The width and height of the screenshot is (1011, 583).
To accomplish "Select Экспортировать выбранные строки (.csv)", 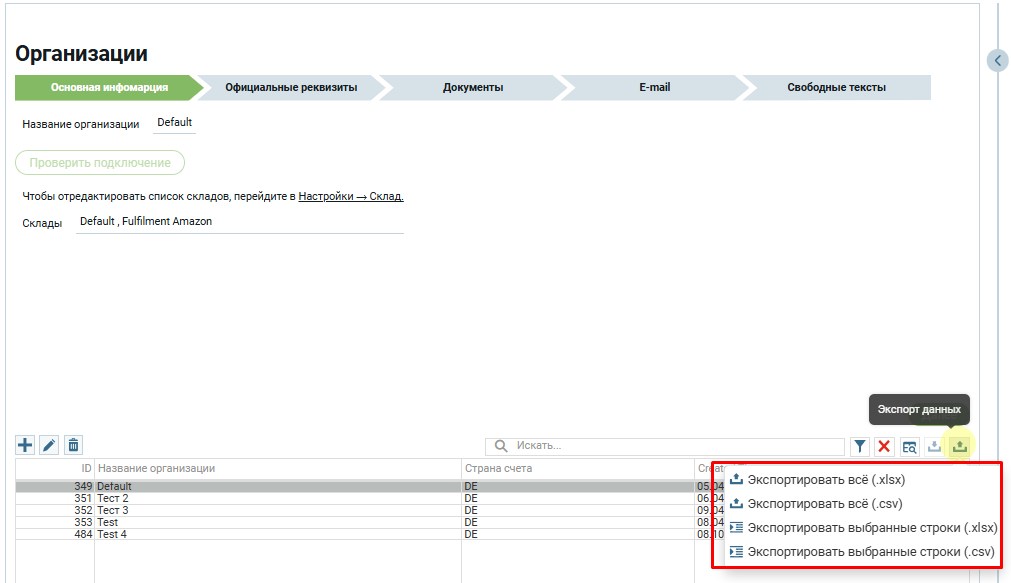I will pyautogui.click(x=869, y=552).
